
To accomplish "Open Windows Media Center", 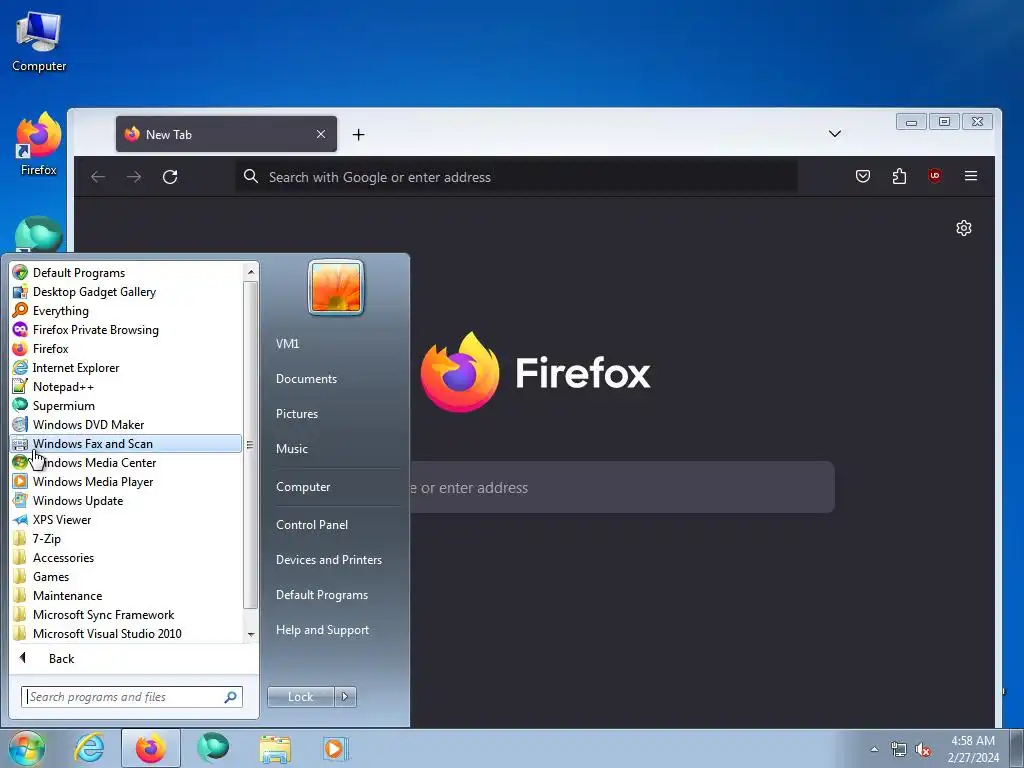I will 126,462.
